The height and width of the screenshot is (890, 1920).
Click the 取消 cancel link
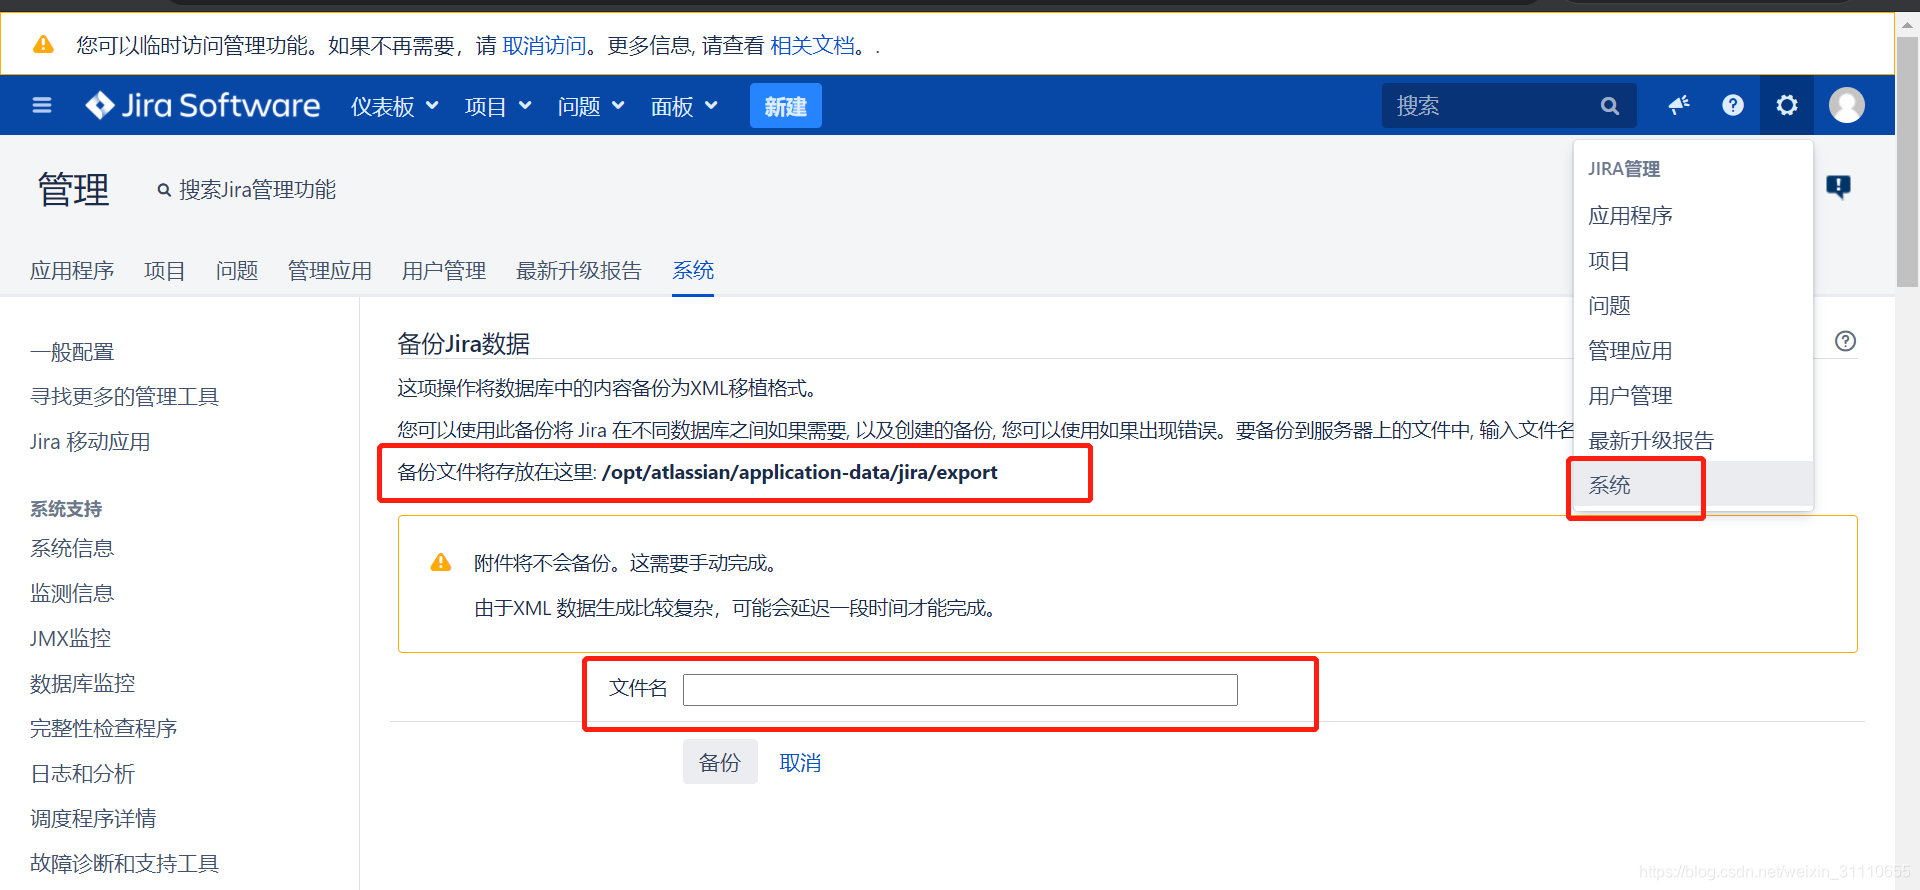point(800,762)
